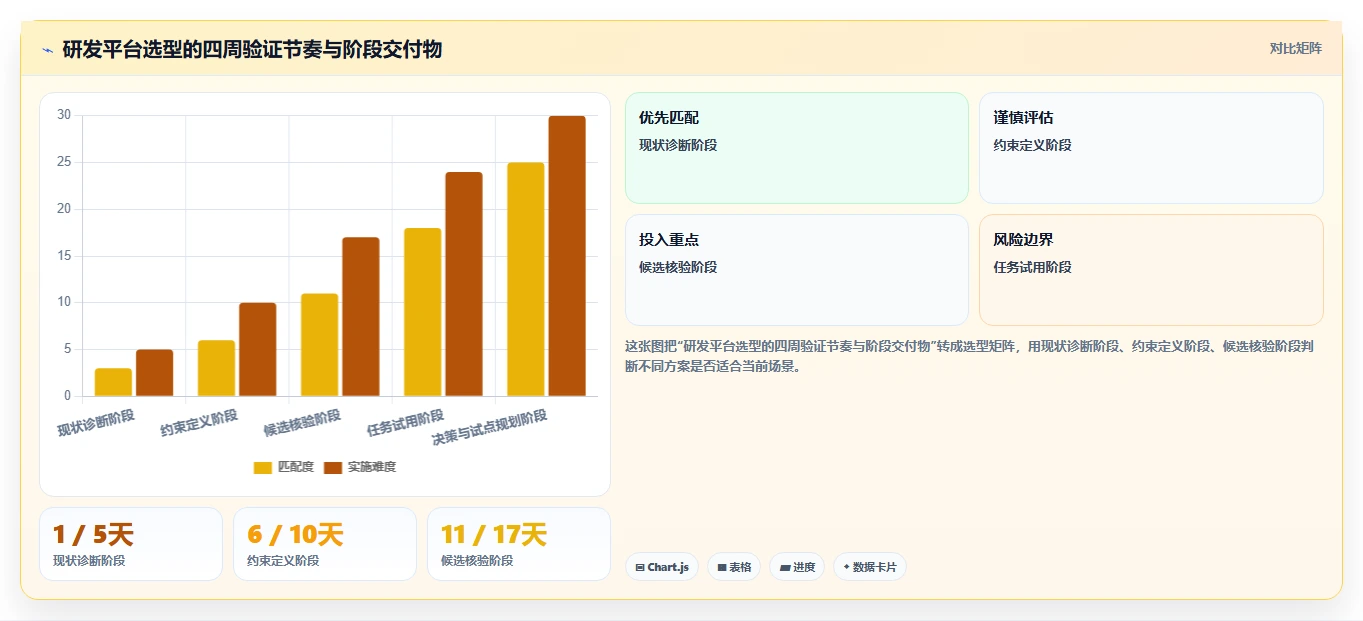Select the 进度 tag chip

pos(797,567)
